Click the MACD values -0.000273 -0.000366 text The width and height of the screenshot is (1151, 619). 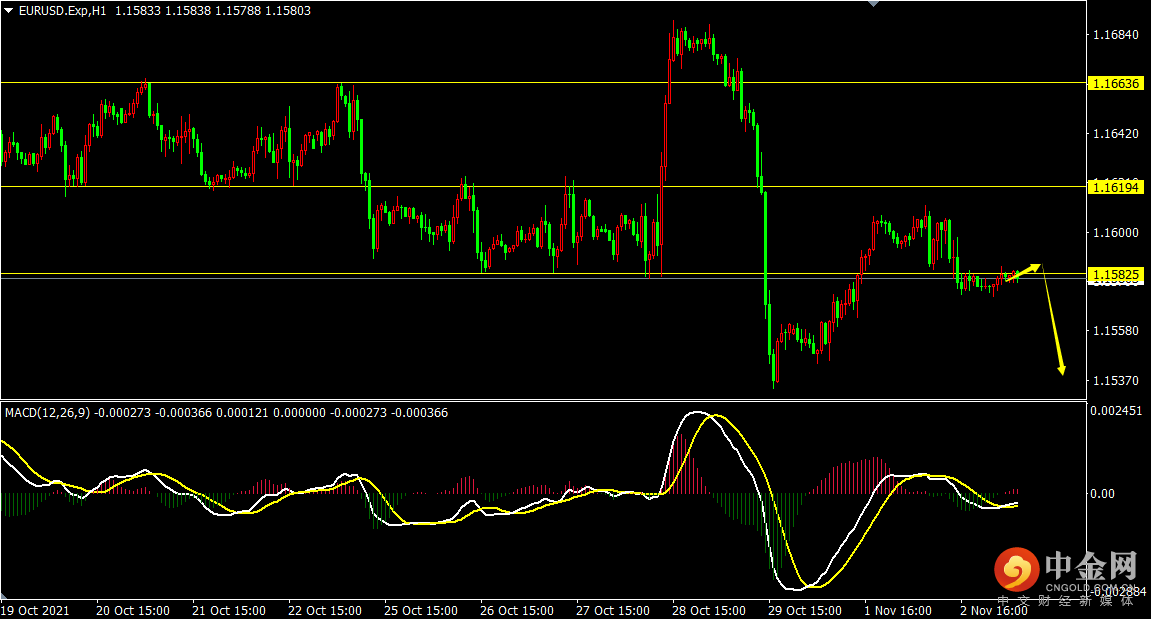(x=153, y=413)
